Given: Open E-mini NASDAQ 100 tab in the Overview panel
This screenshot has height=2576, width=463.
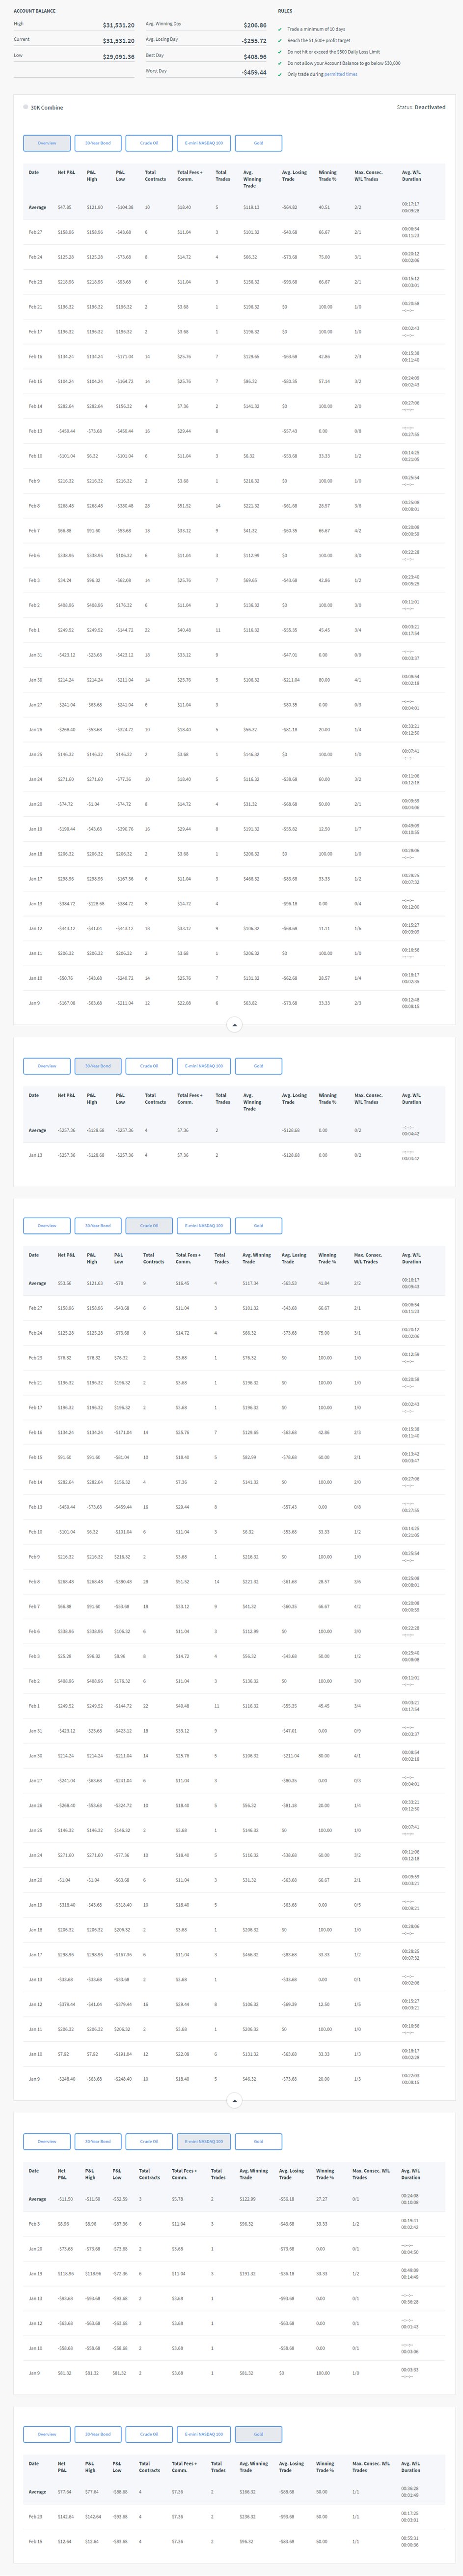Looking at the screenshot, I should point(204,143).
